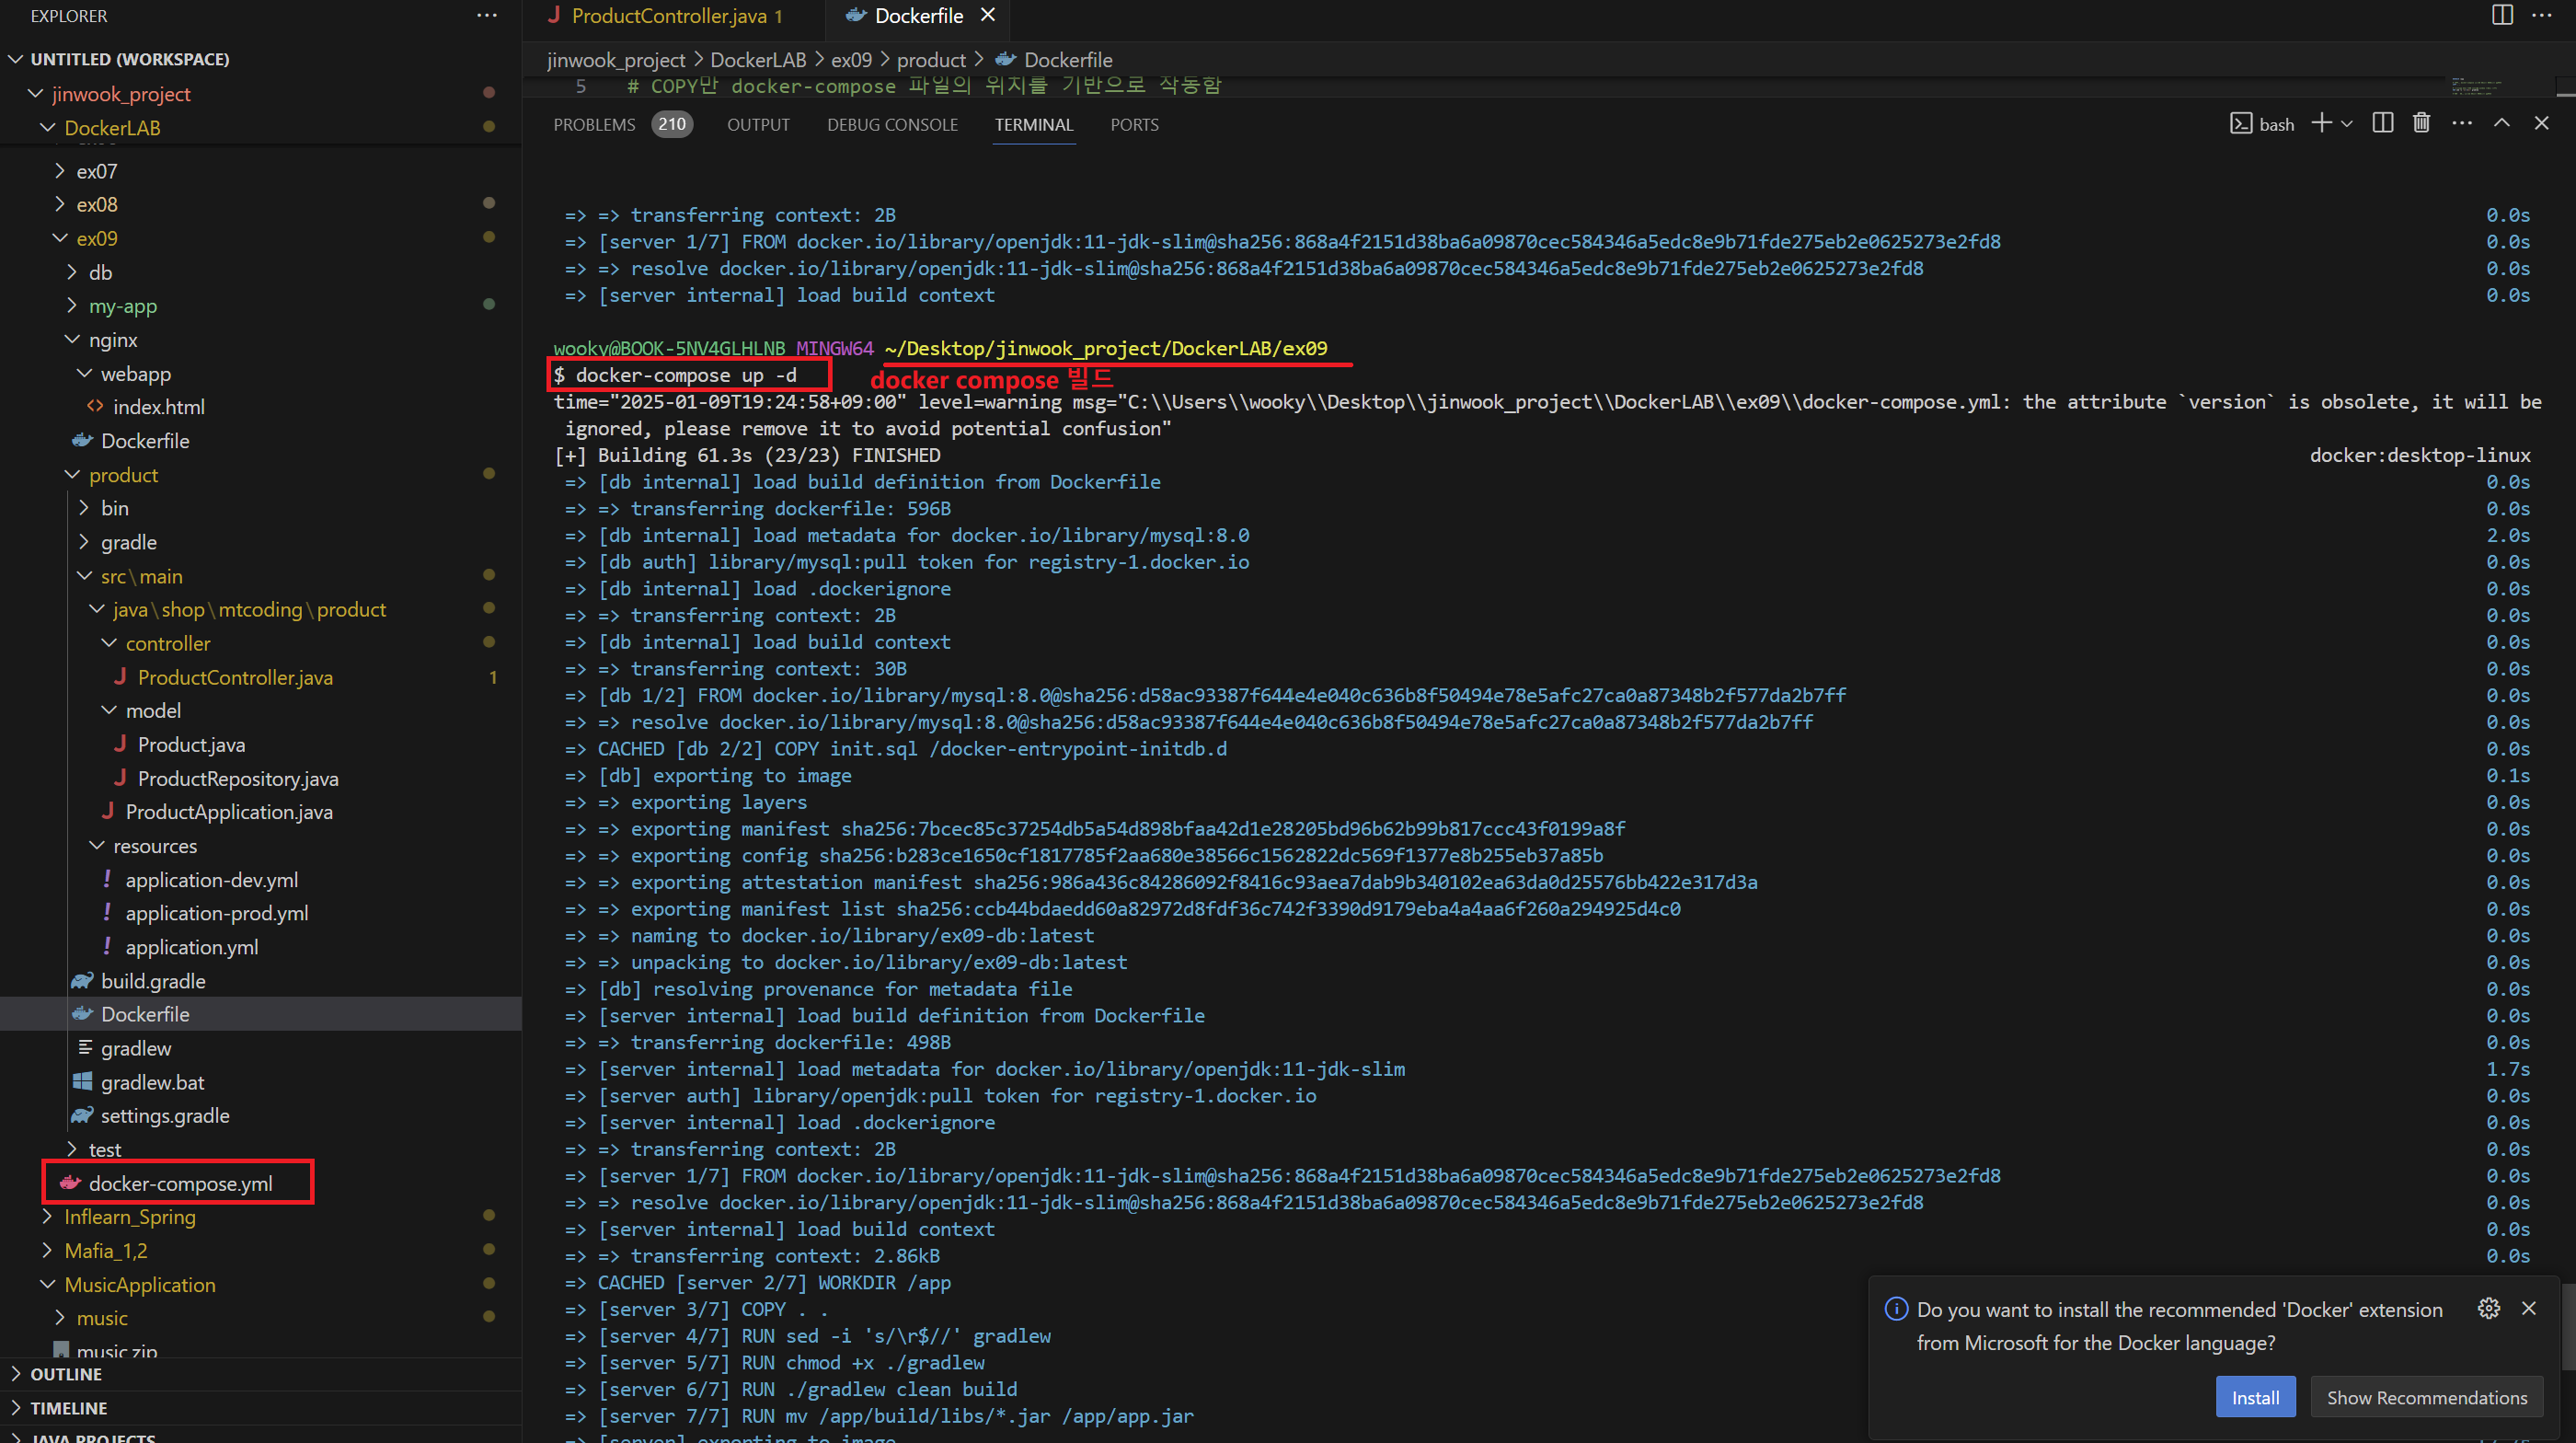This screenshot has height=1443, width=2576.
Task: Close the Dockerfile editor tab
Action: [x=988, y=15]
